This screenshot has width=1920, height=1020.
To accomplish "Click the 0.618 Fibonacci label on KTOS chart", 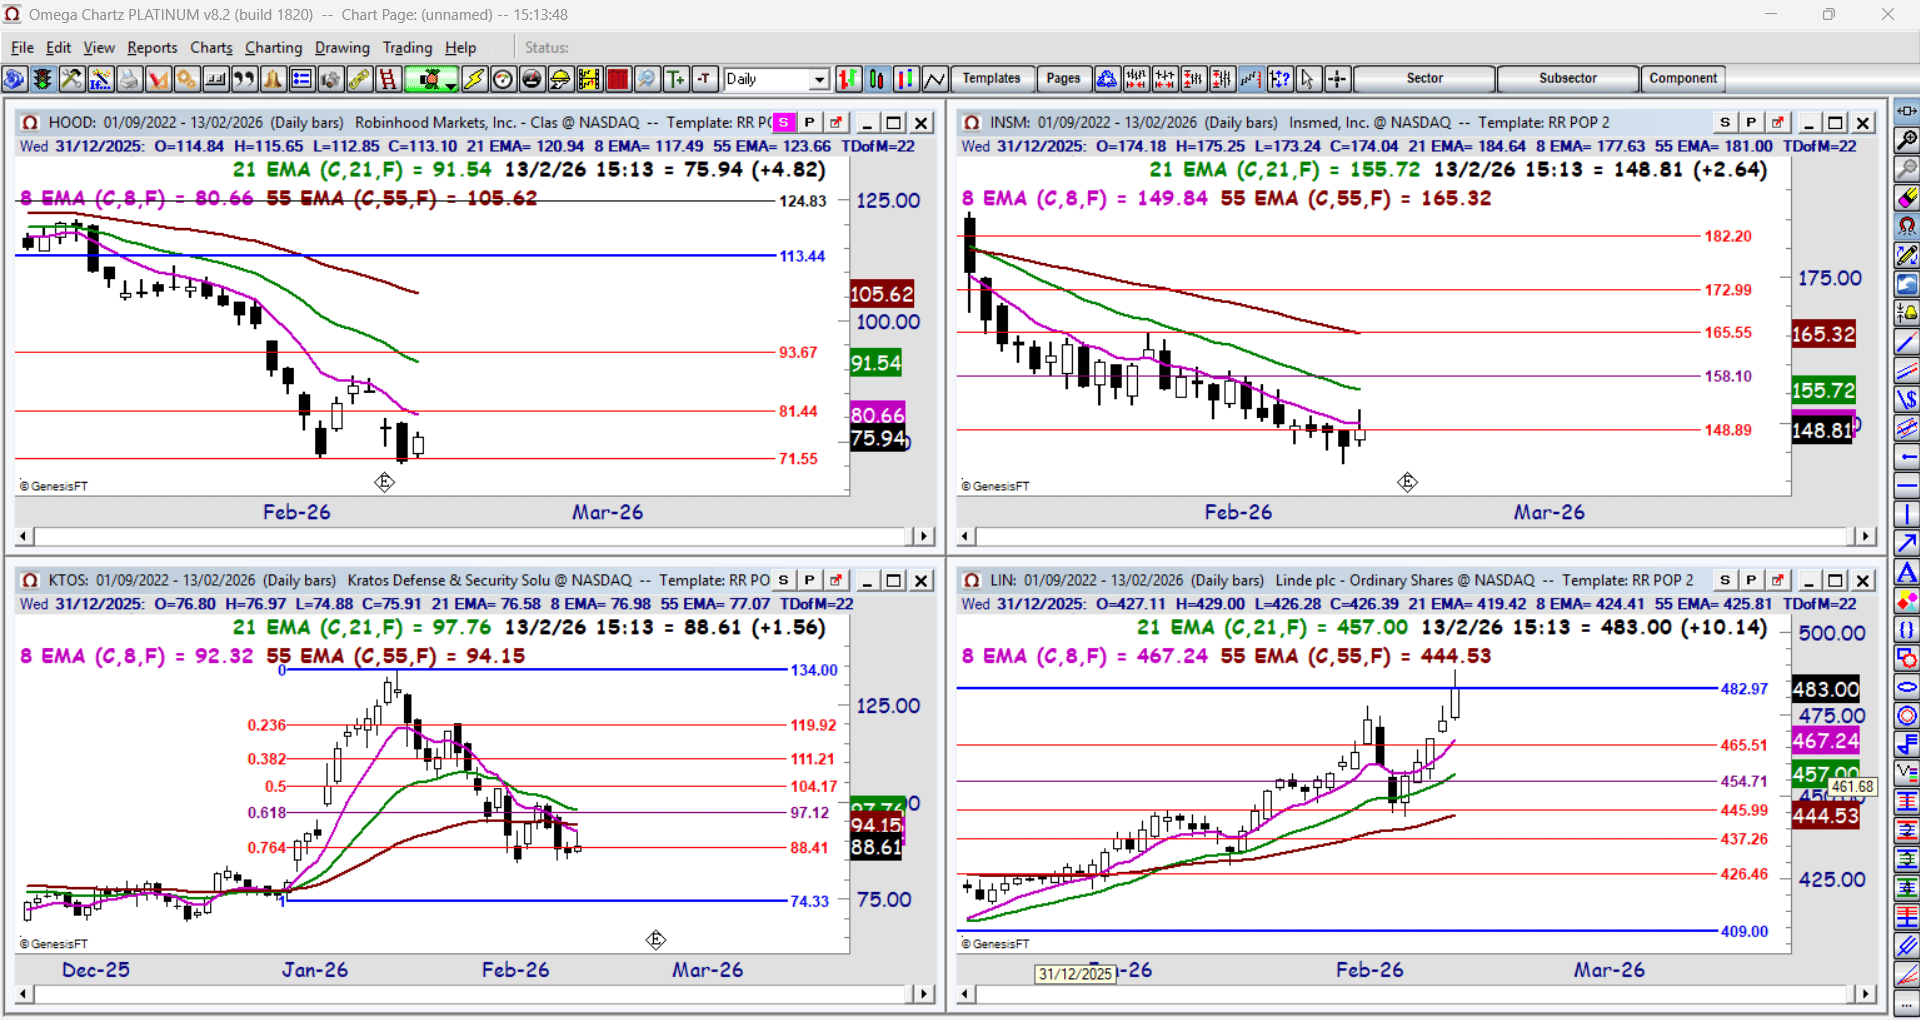I will click(267, 813).
